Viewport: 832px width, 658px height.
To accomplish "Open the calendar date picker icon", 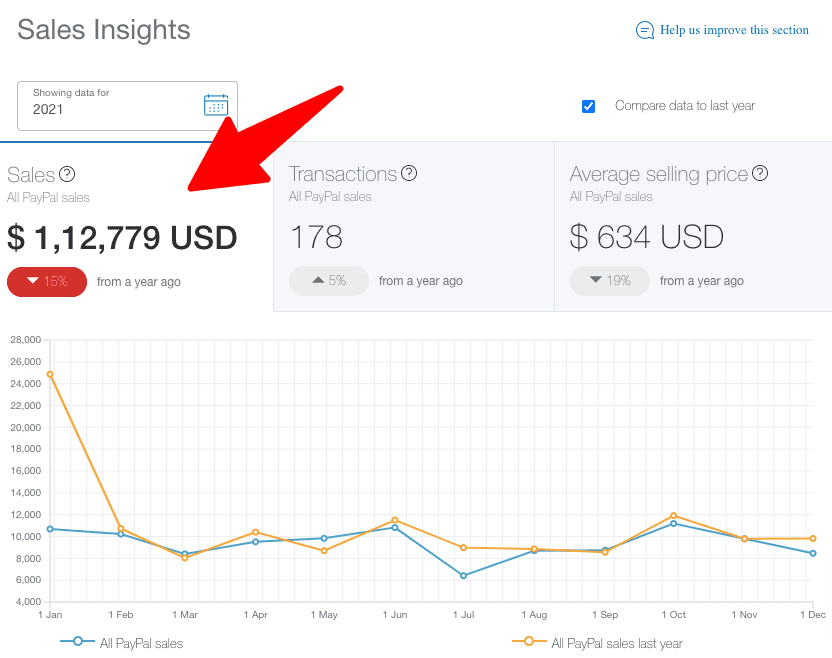I will pyautogui.click(x=216, y=103).
